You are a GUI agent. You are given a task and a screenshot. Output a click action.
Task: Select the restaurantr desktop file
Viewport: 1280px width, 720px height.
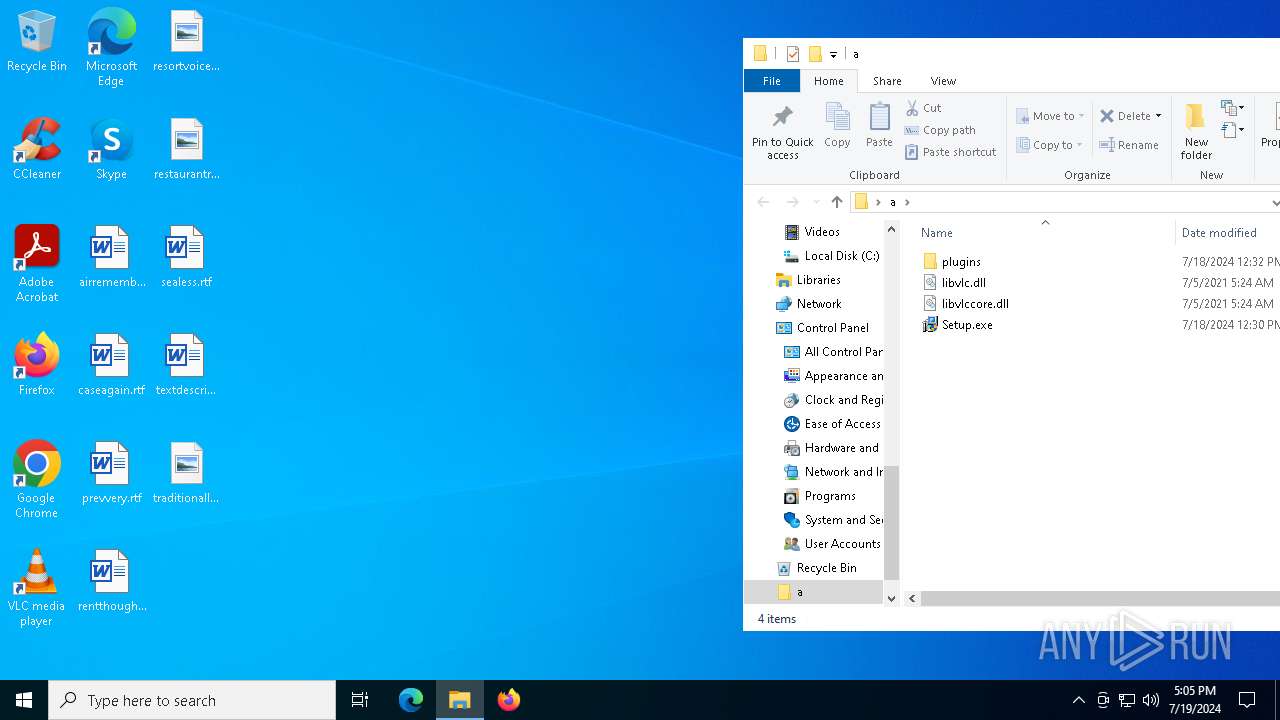point(186,150)
